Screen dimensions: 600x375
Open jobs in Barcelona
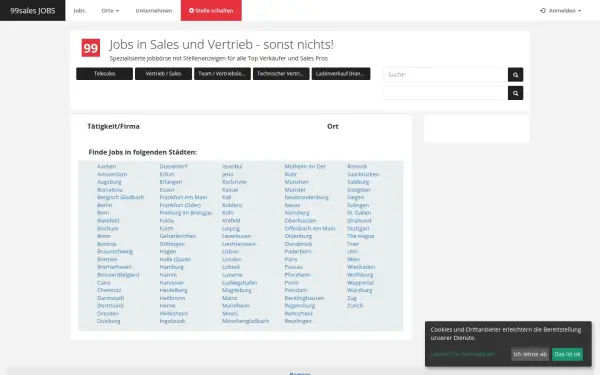tap(110, 190)
